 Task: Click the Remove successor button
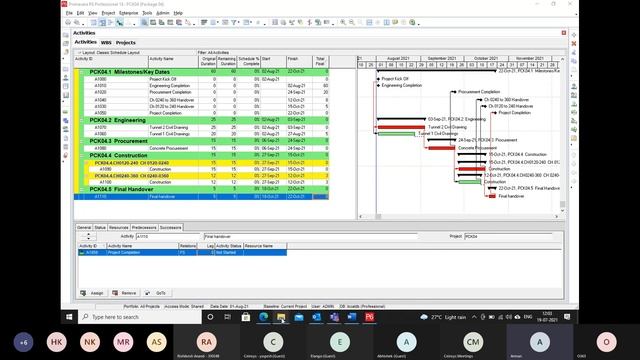(124, 293)
